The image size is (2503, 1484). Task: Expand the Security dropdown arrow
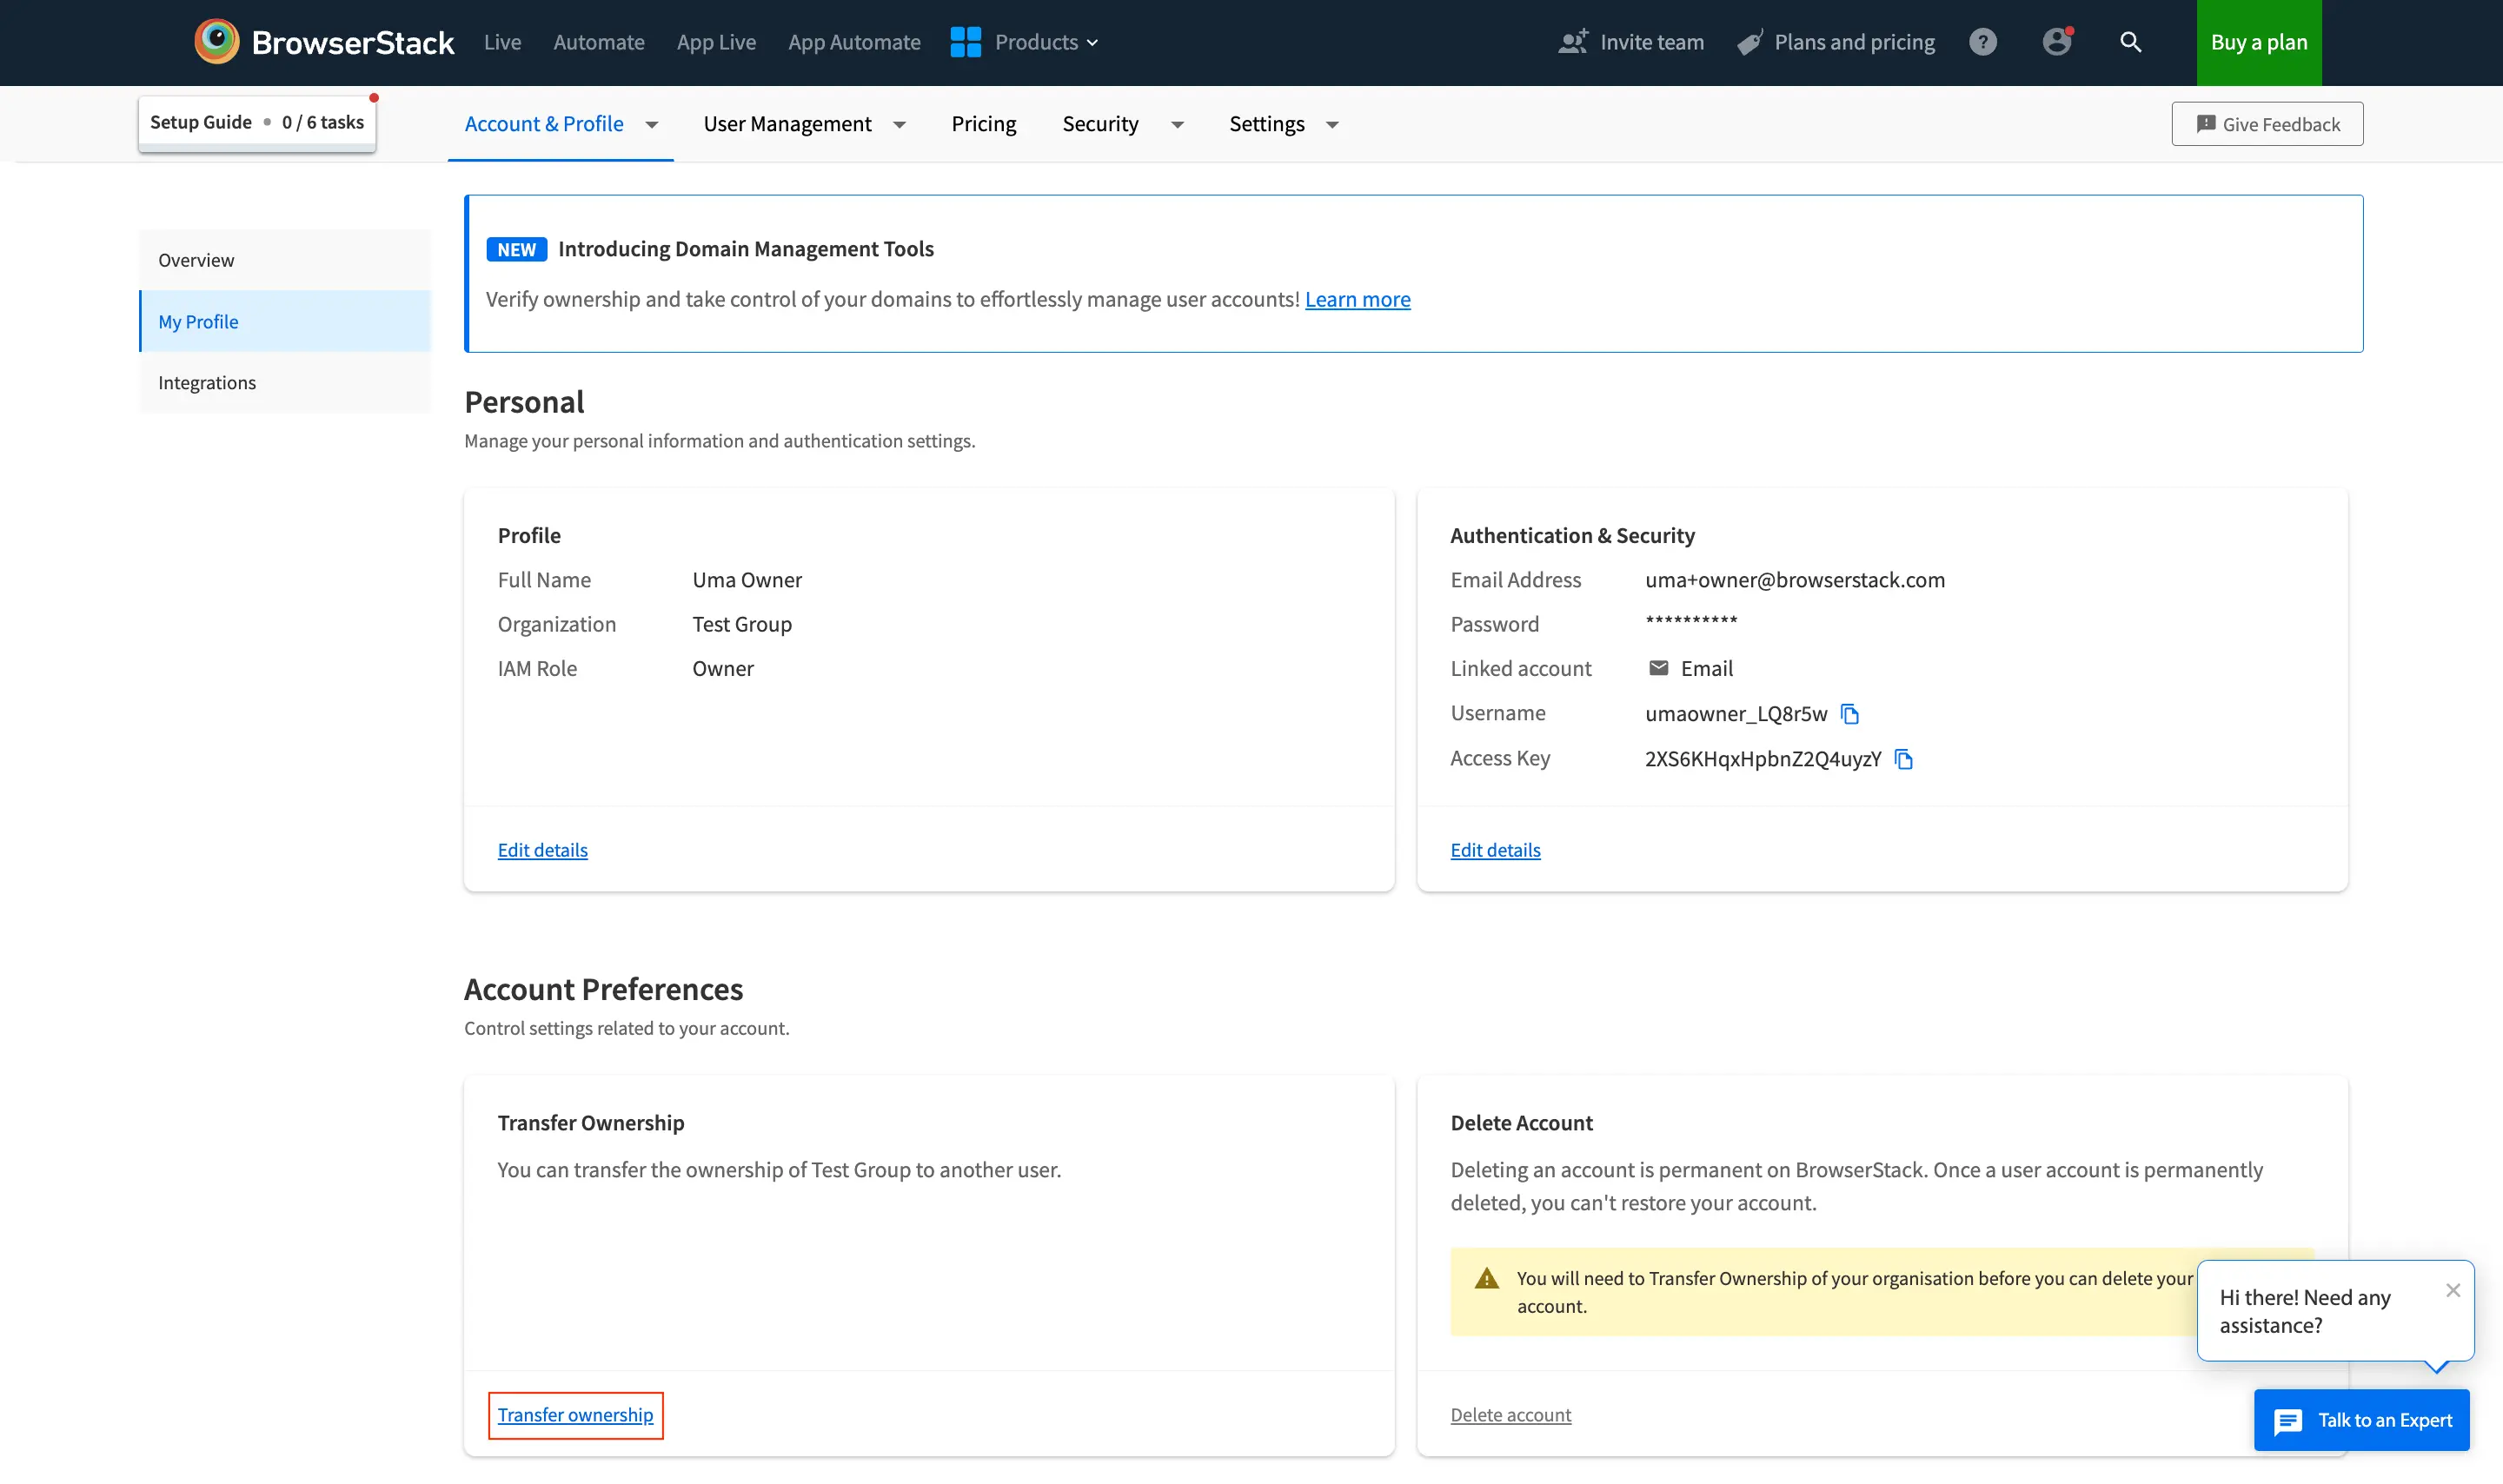click(1177, 125)
